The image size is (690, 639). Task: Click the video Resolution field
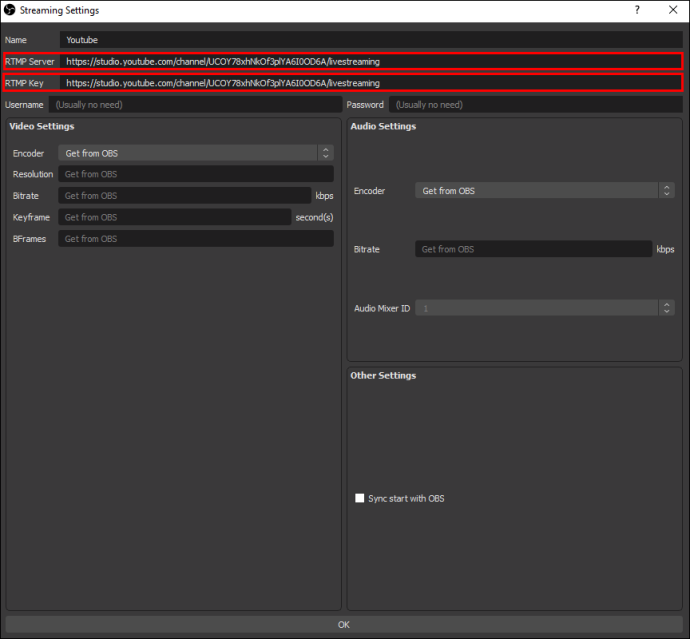196,174
